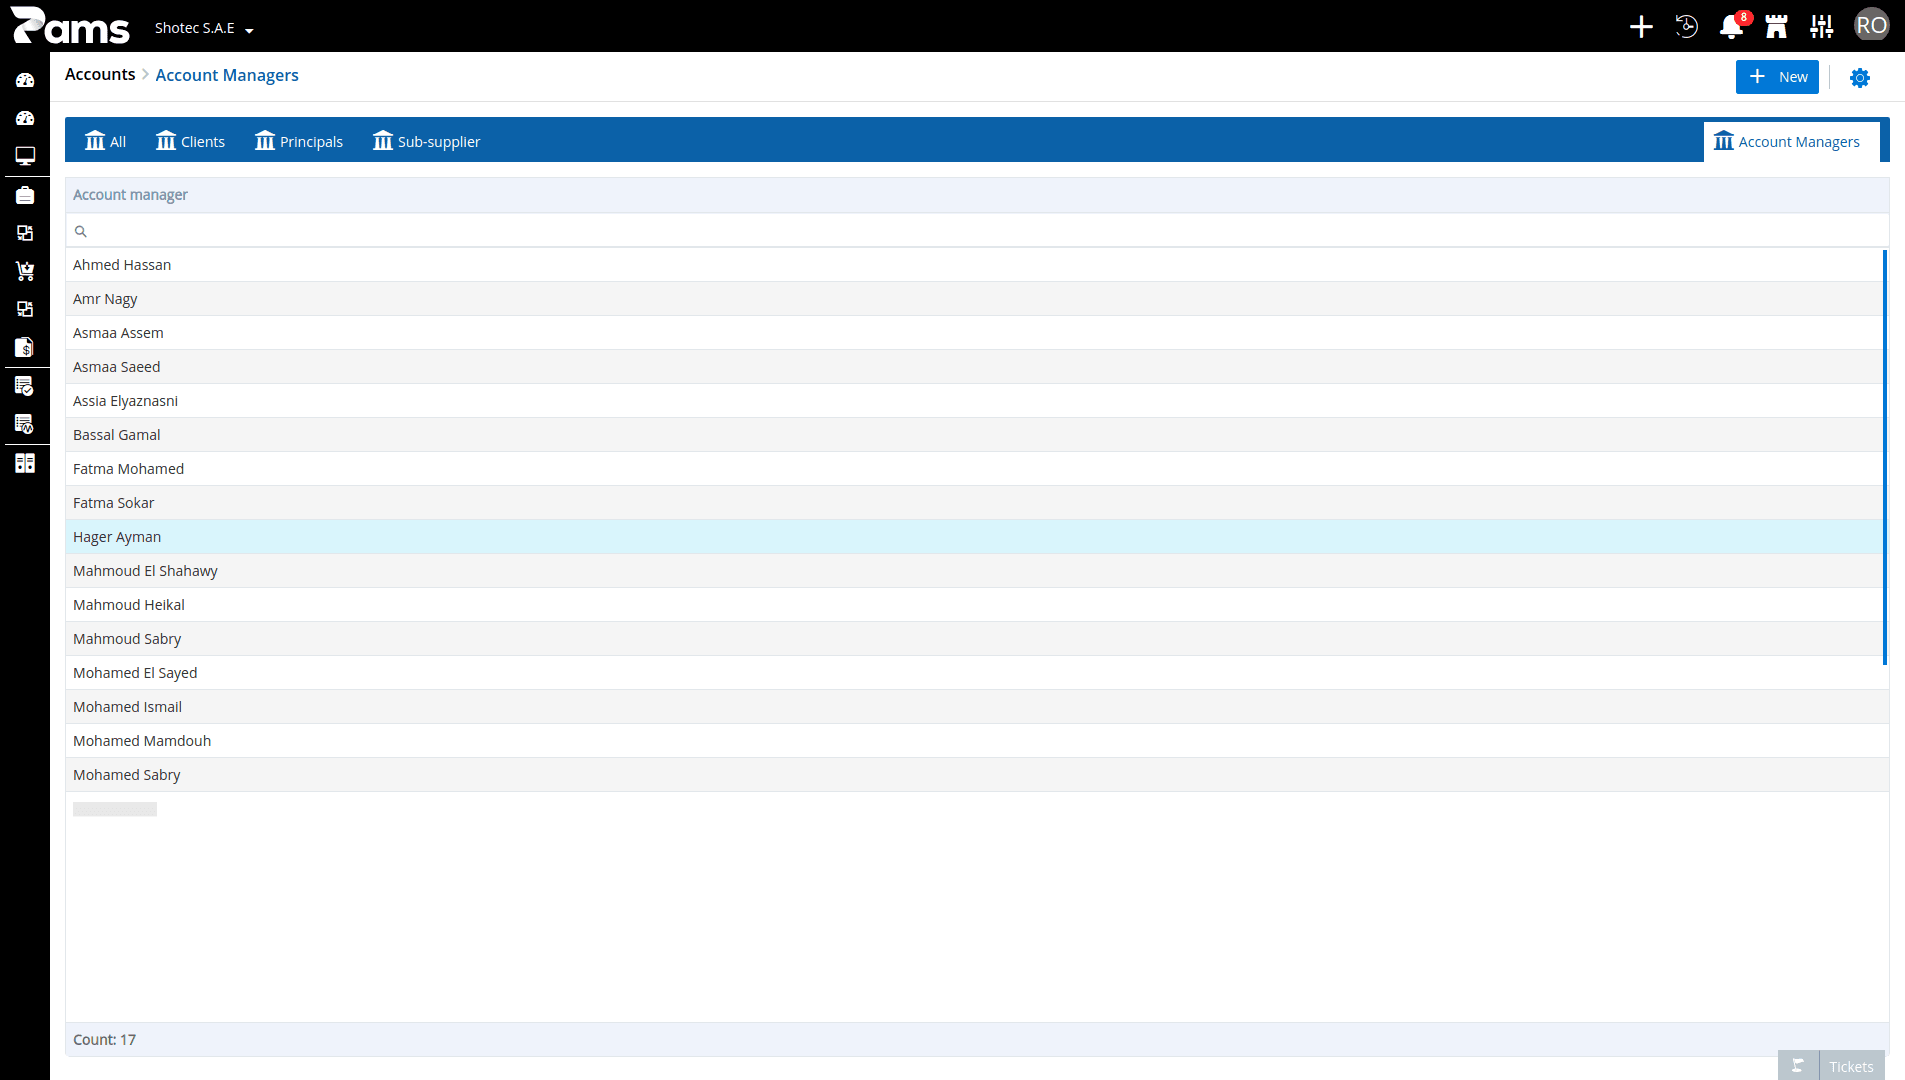The height and width of the screenshot is (1080, 1905).
Task: Select Bassal Gamal row
Action: tap(975, 435)
